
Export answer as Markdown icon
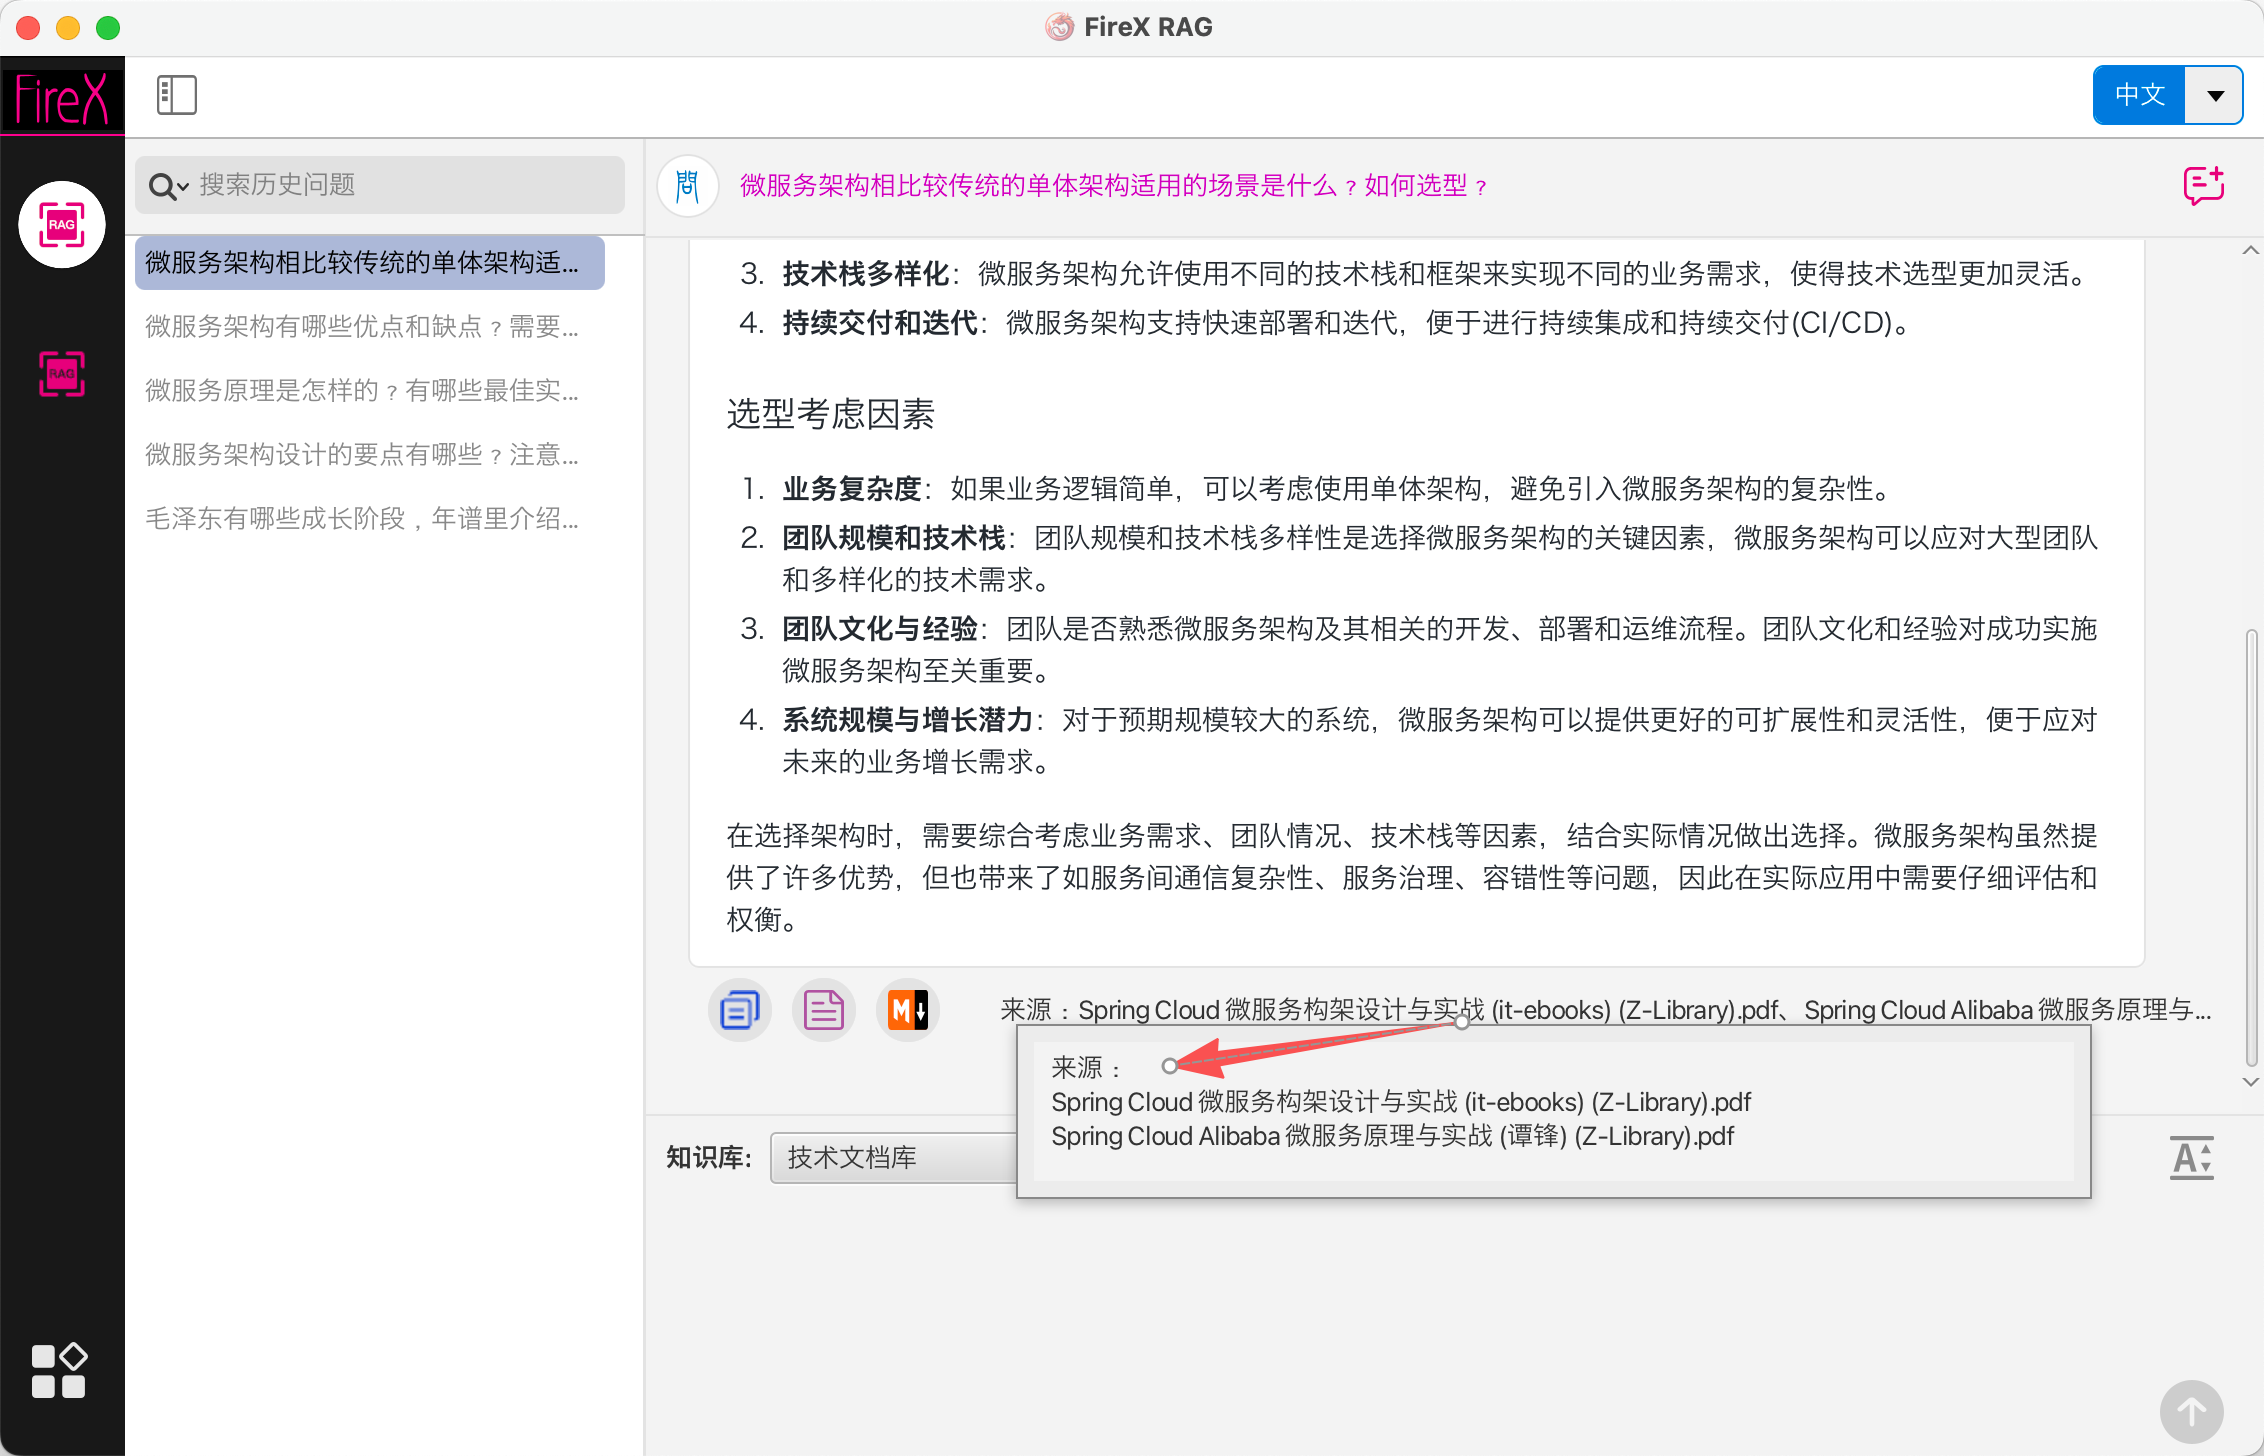908,1010
